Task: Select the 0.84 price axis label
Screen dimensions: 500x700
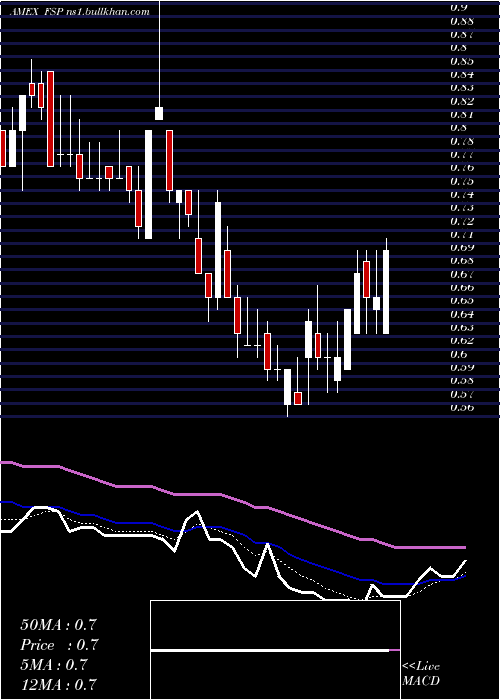Action: 462,74
